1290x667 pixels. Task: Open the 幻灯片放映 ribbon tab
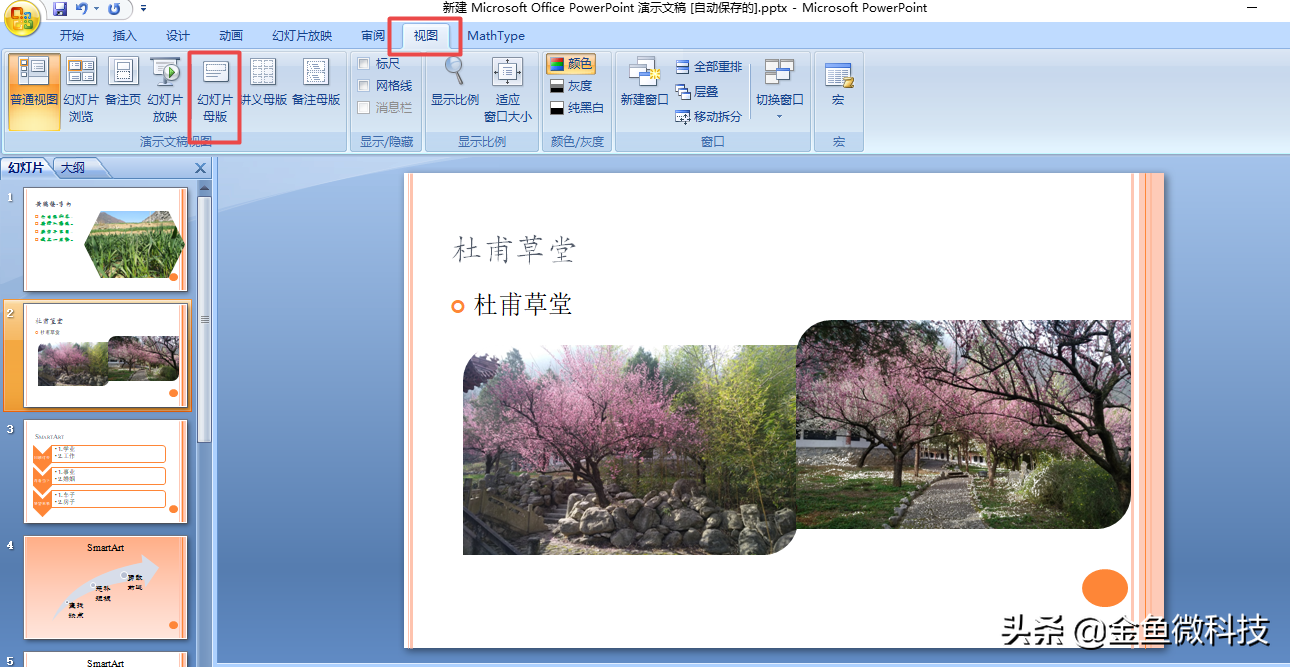(302, 36)
